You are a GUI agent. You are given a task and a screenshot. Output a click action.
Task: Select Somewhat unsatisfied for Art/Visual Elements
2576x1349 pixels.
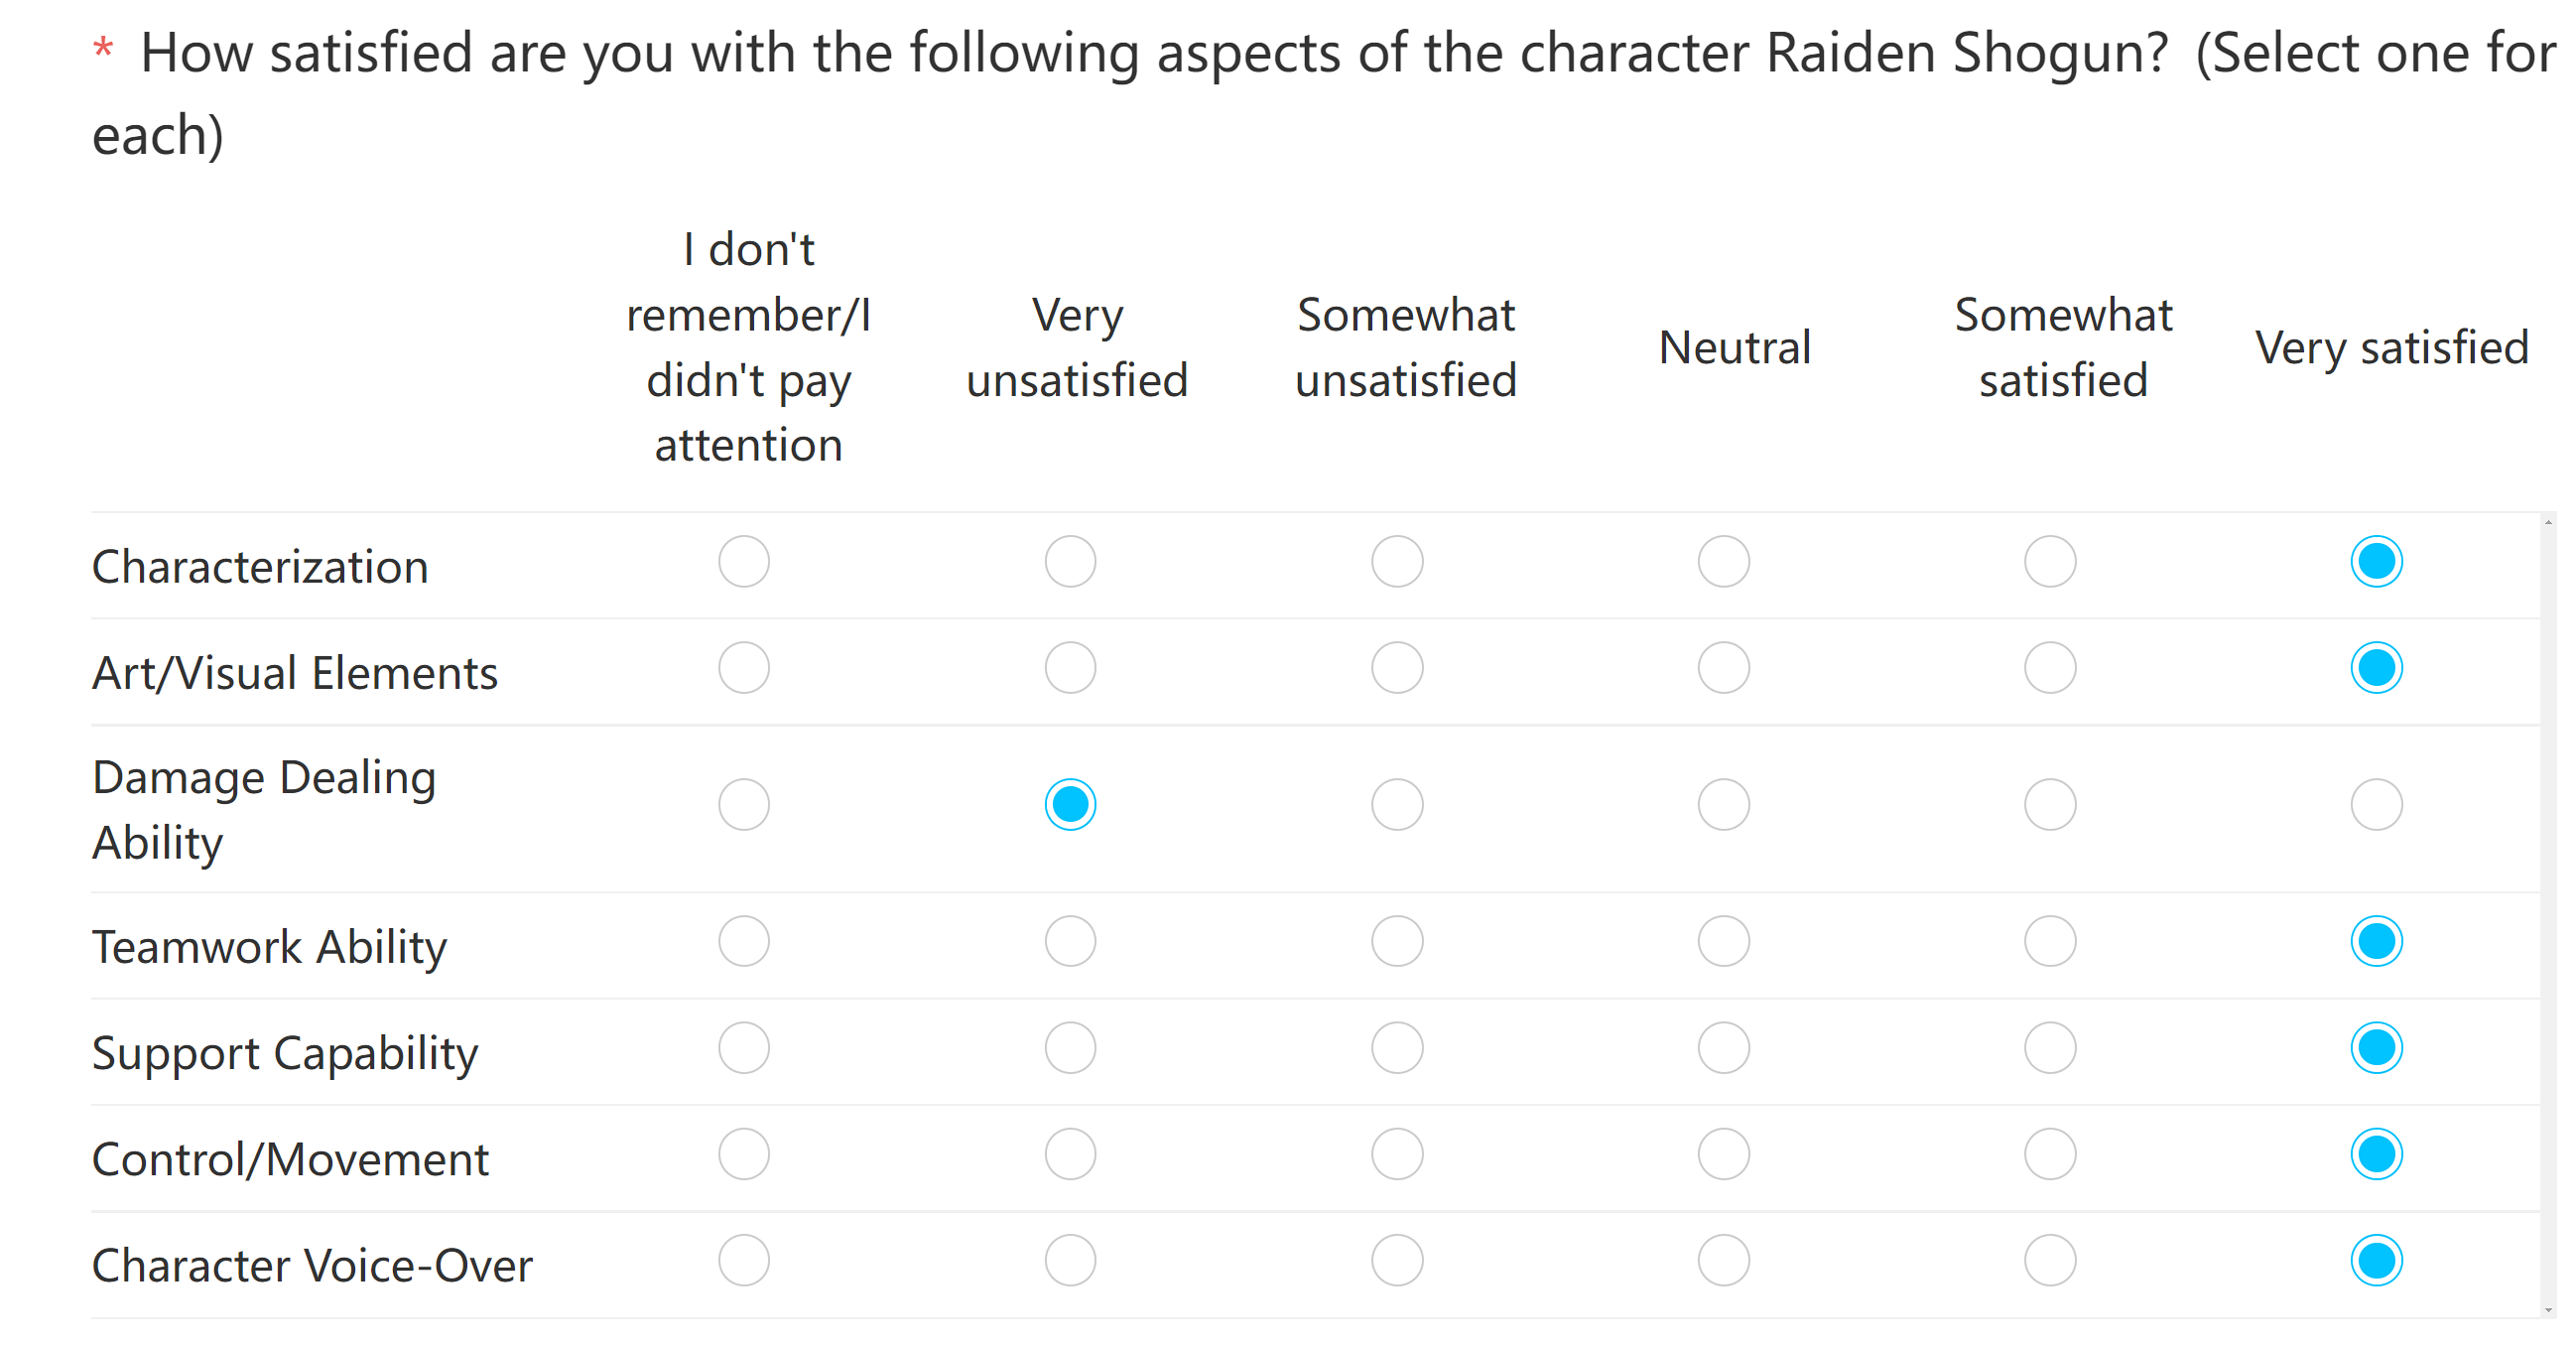click(x=1397, y=667)
